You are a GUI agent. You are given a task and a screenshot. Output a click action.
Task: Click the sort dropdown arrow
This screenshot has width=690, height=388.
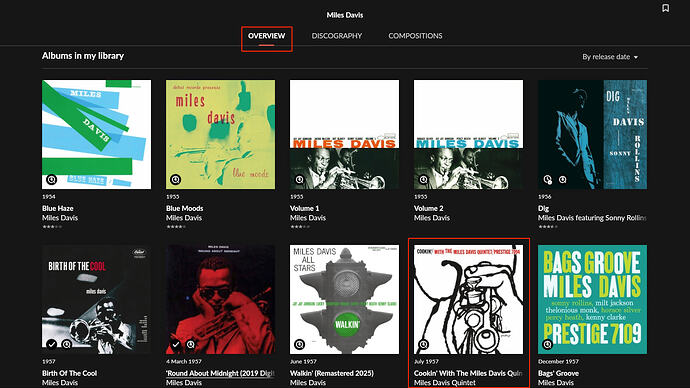[636, 57]
